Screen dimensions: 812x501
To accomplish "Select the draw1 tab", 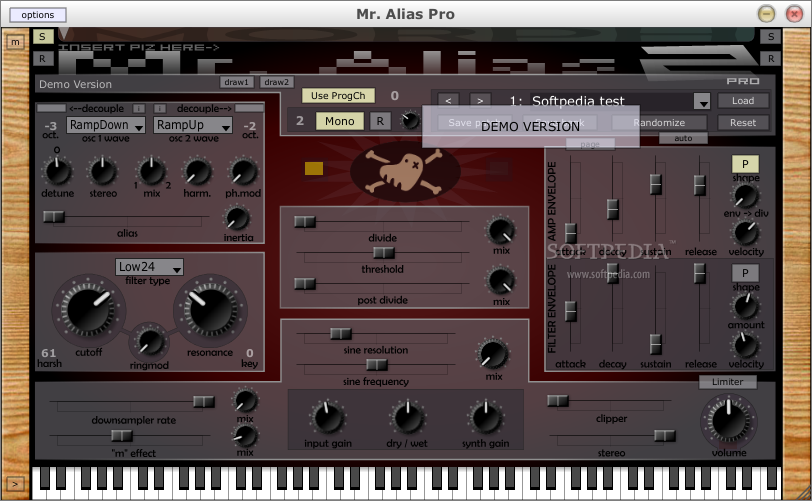I will [237, 82].
